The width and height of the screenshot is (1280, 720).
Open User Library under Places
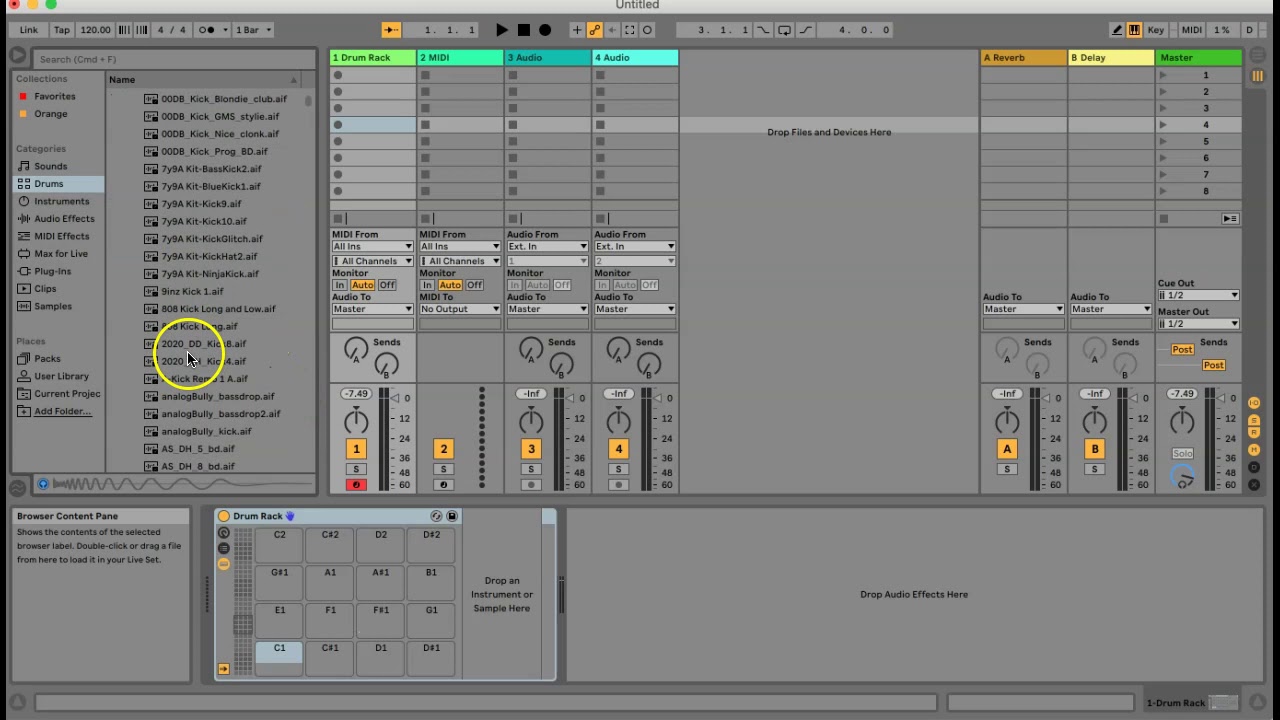click(61, 376)
